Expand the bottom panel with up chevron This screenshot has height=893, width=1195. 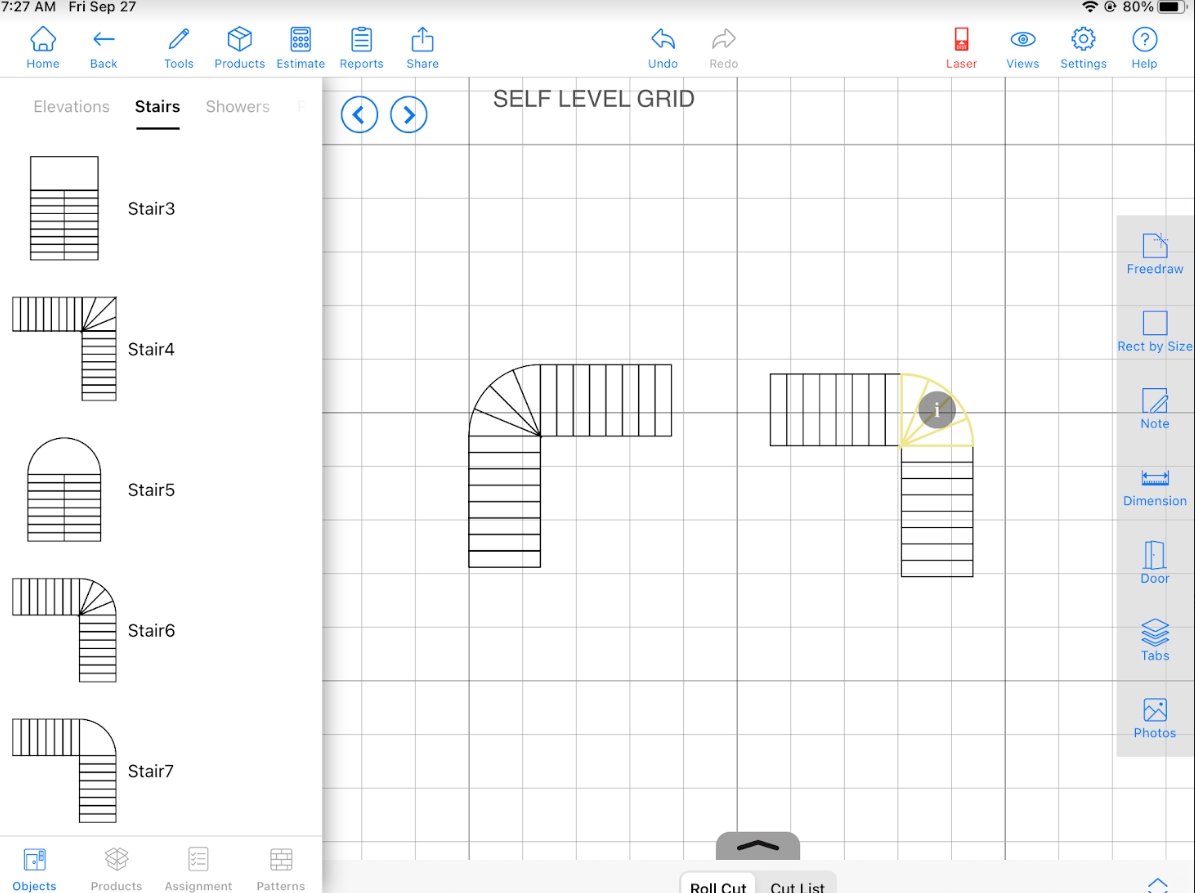[x=758, y=846]
